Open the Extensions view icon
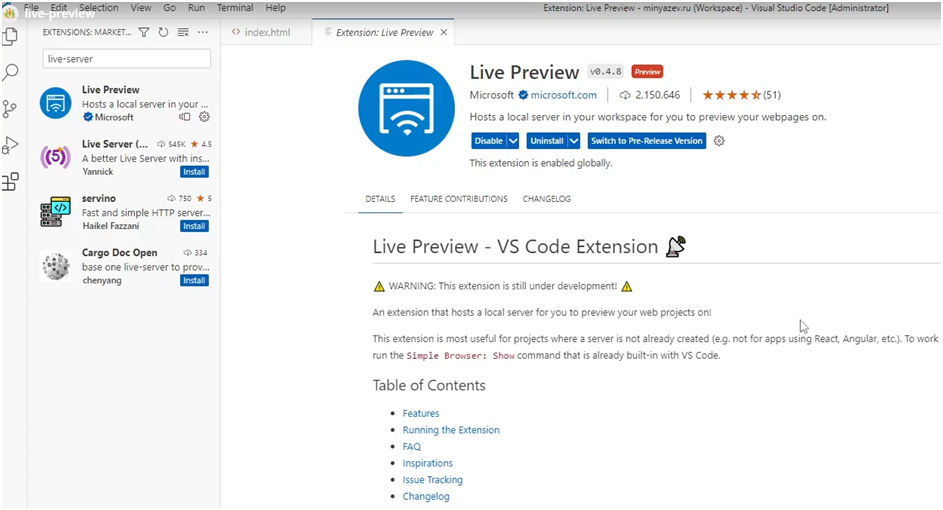The width and height of the screenshot is (943, 510). point(10,181)
